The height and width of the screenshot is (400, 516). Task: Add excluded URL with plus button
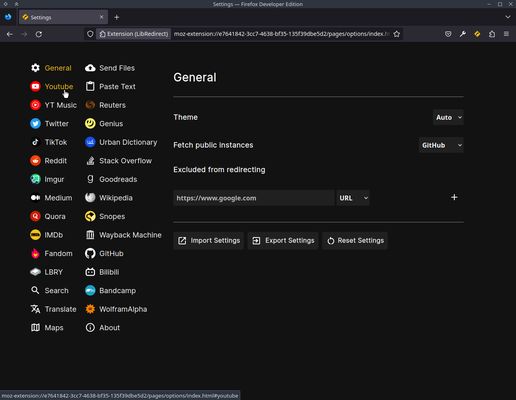pyautogui.click(x=454, y=197)
